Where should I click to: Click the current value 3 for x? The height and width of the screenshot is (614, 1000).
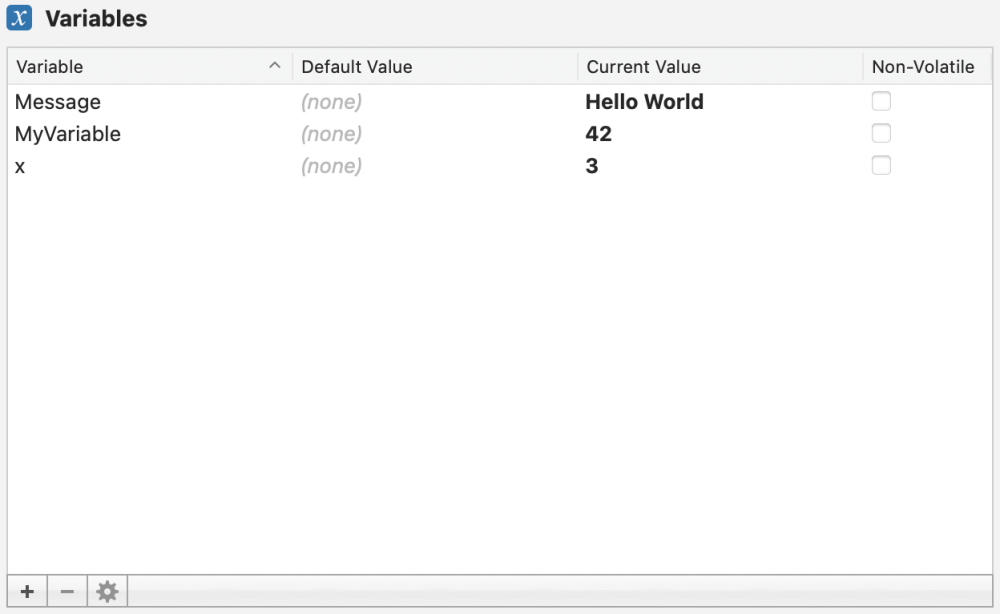tap(592, 166)
